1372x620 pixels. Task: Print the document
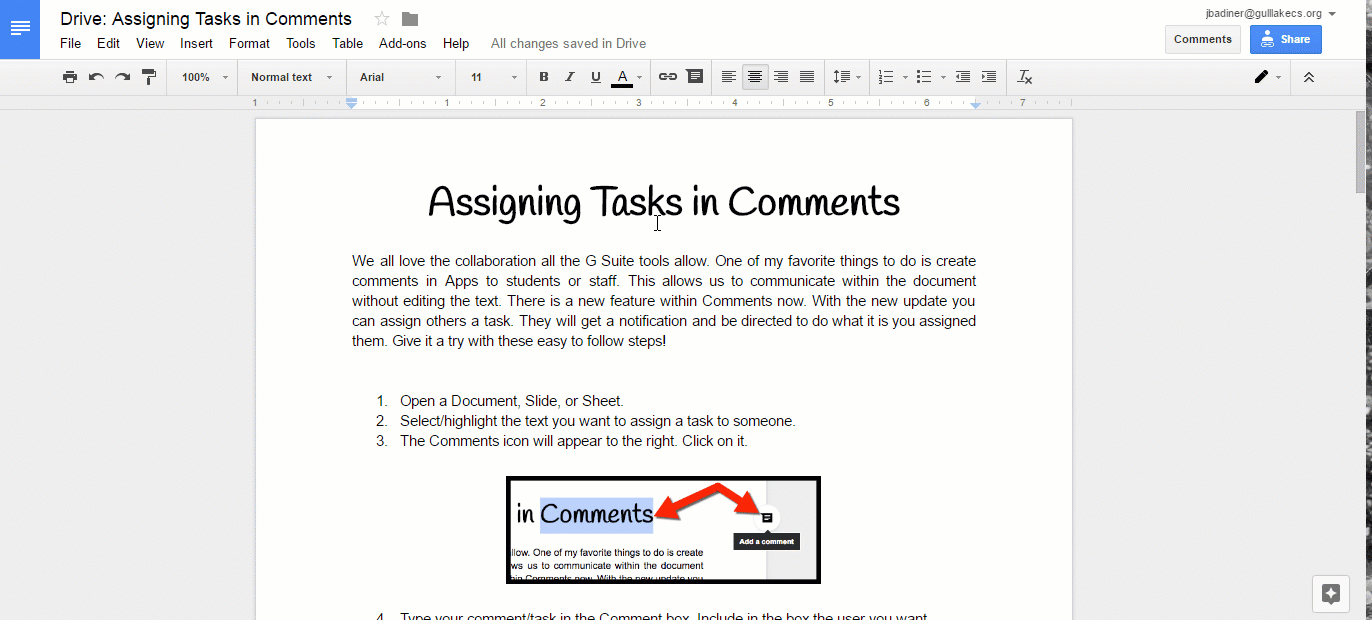70,77
